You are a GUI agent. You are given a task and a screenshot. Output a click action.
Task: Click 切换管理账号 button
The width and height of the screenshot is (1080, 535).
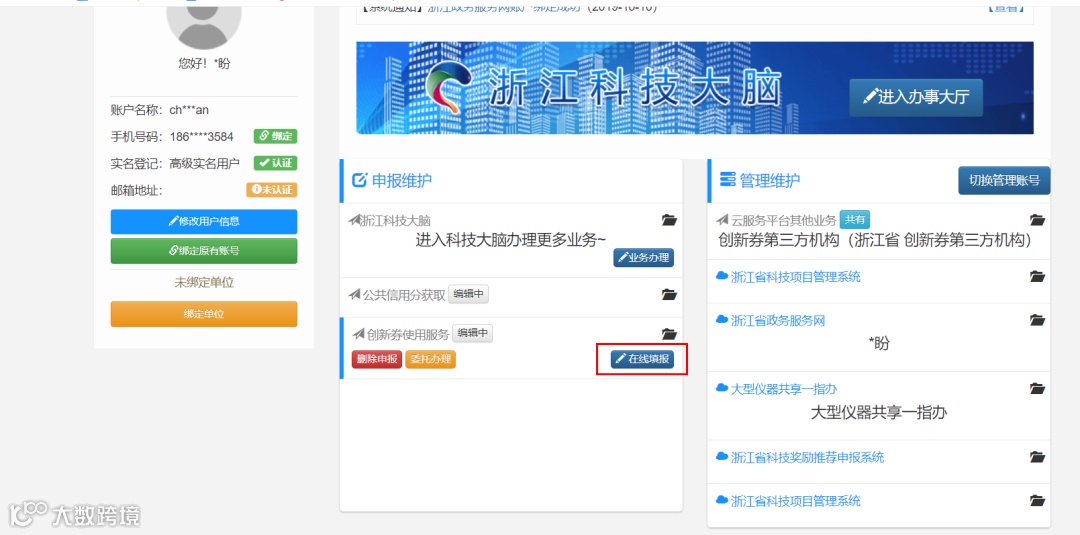tap(1004, 181)
